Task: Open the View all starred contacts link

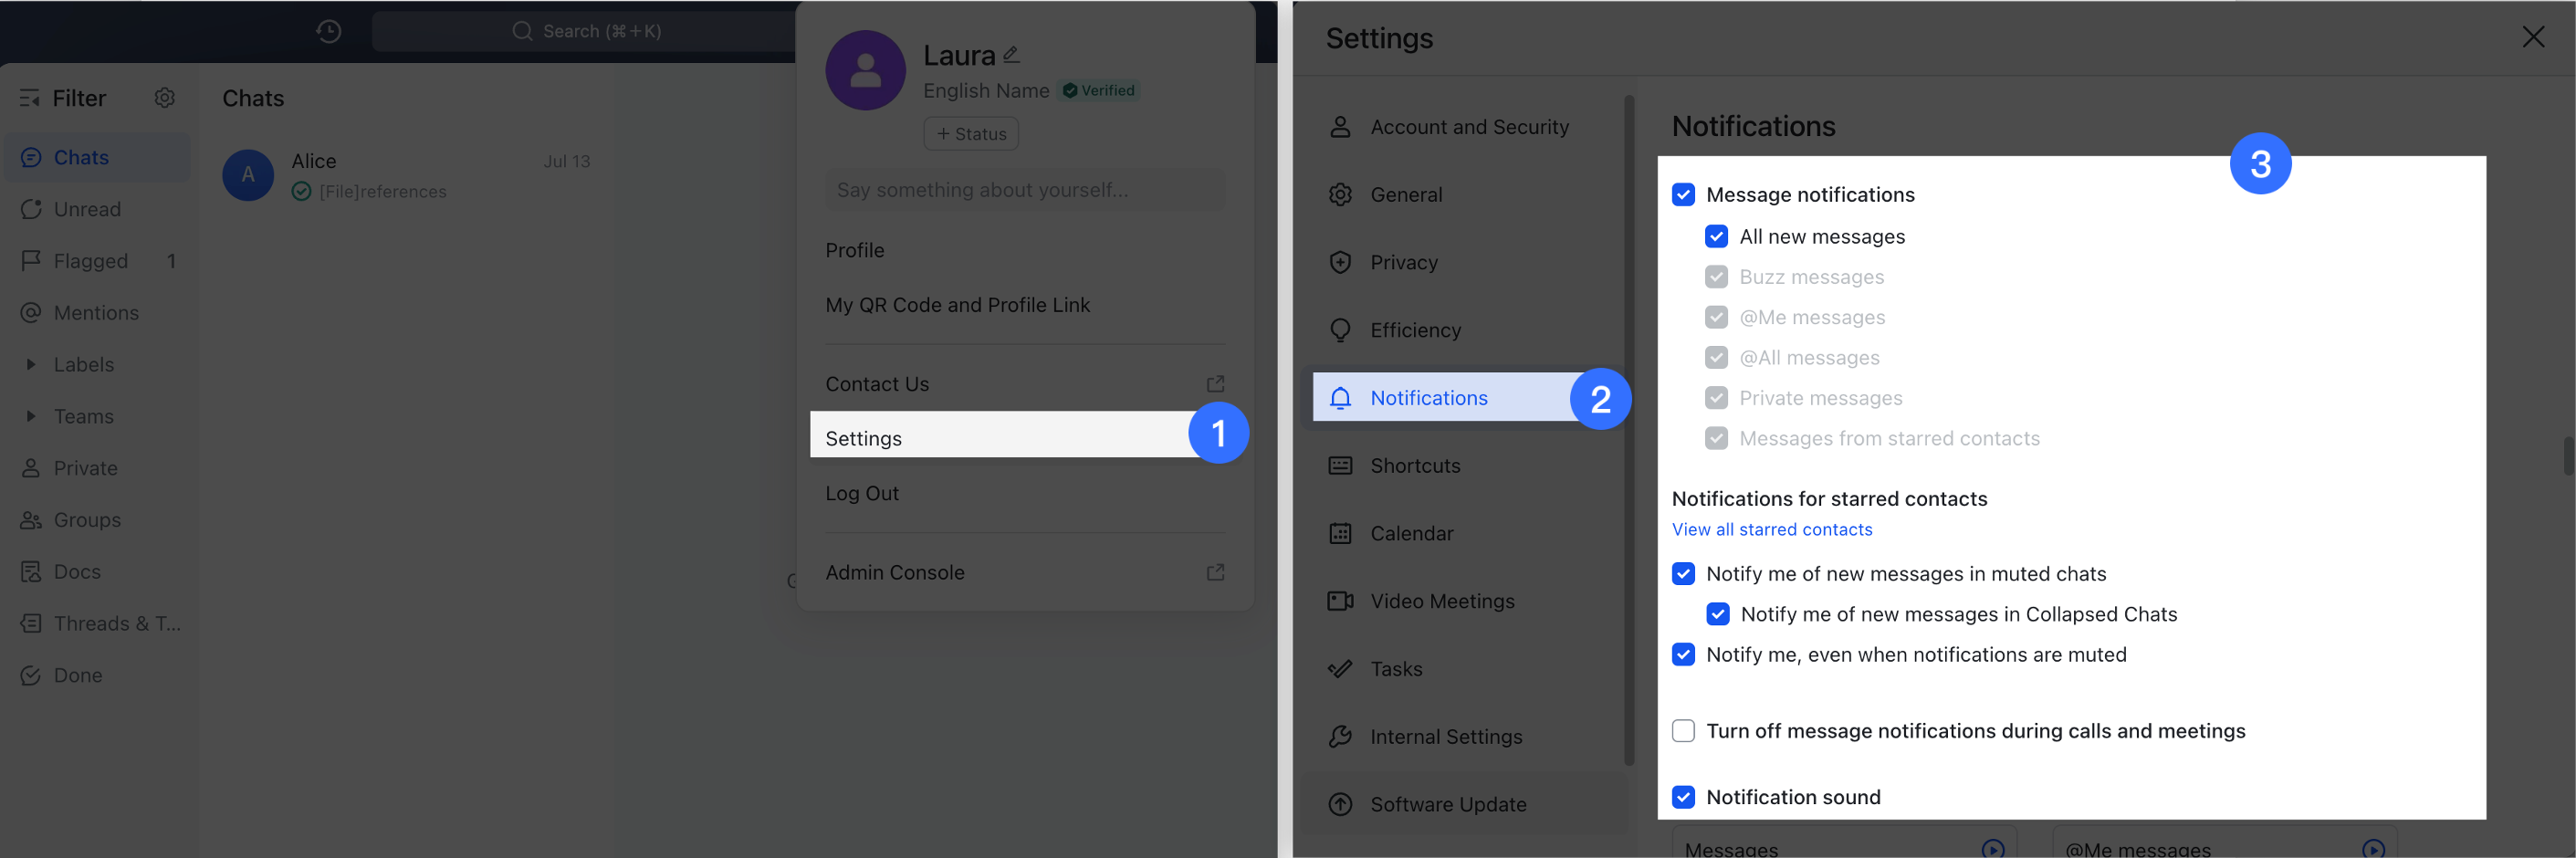Action: (1771, 529)
